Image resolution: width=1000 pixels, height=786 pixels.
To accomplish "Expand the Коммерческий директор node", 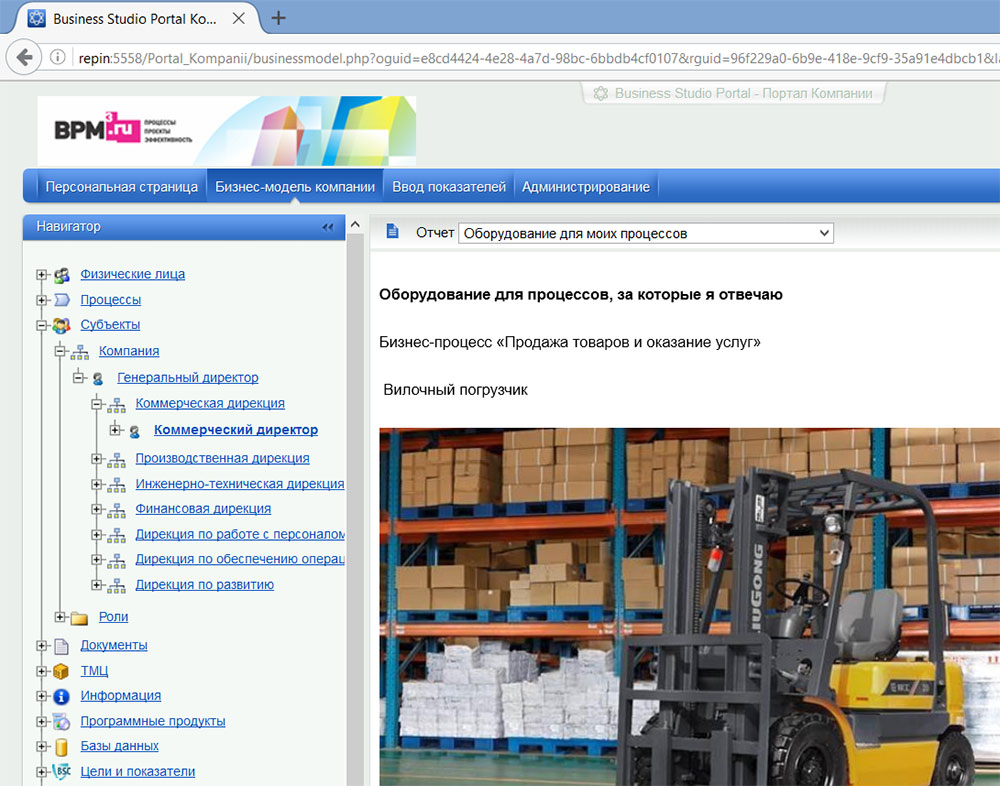I will click(116, 431).
